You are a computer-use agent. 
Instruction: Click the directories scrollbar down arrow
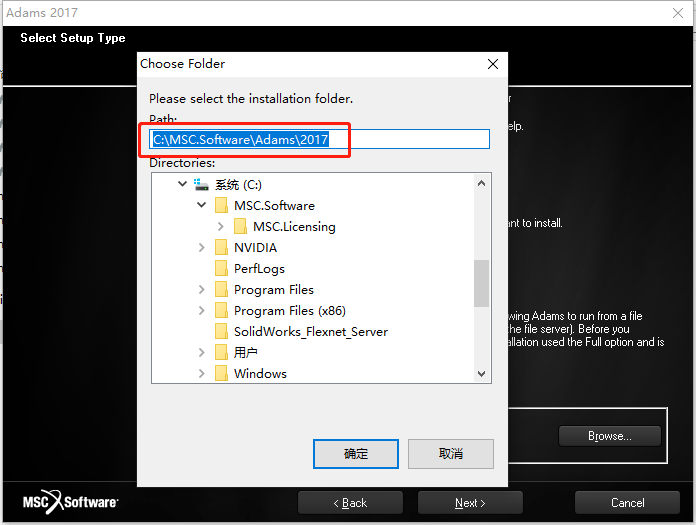point(481,374)
